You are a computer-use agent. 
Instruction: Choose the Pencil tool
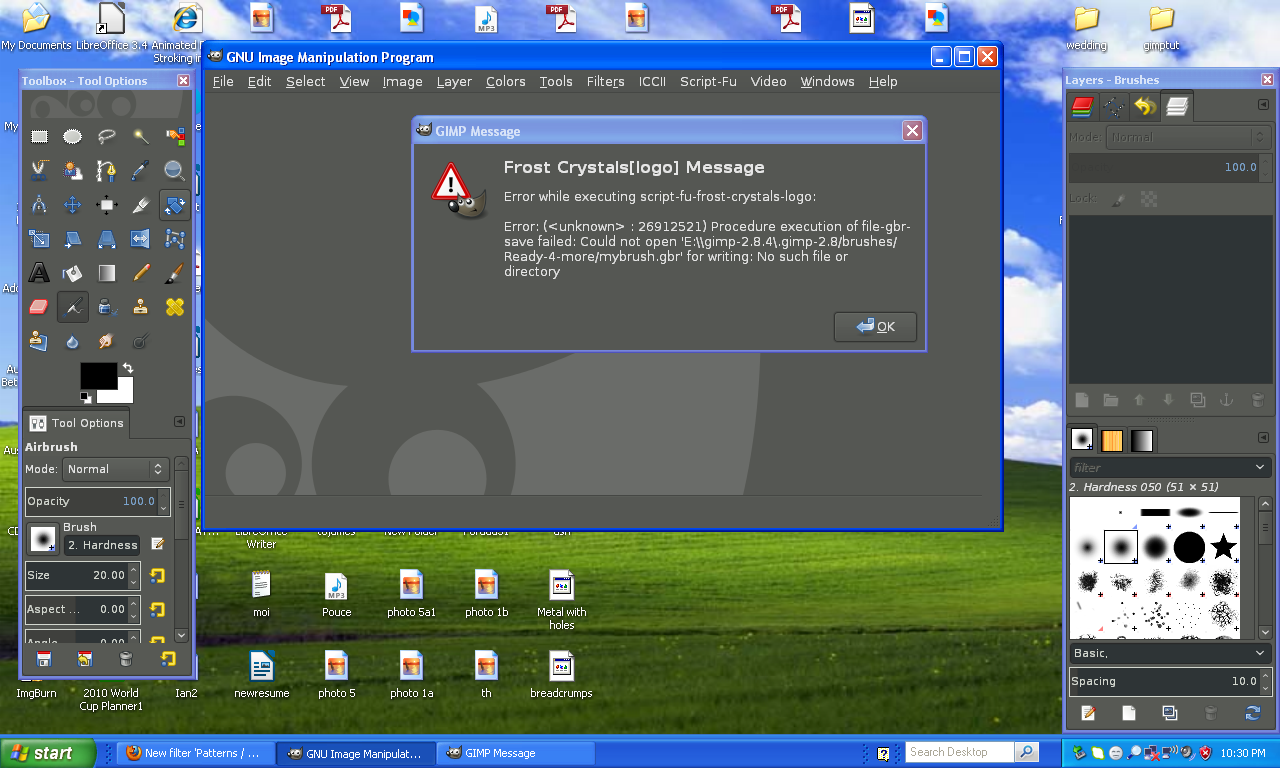pos(141,273)
